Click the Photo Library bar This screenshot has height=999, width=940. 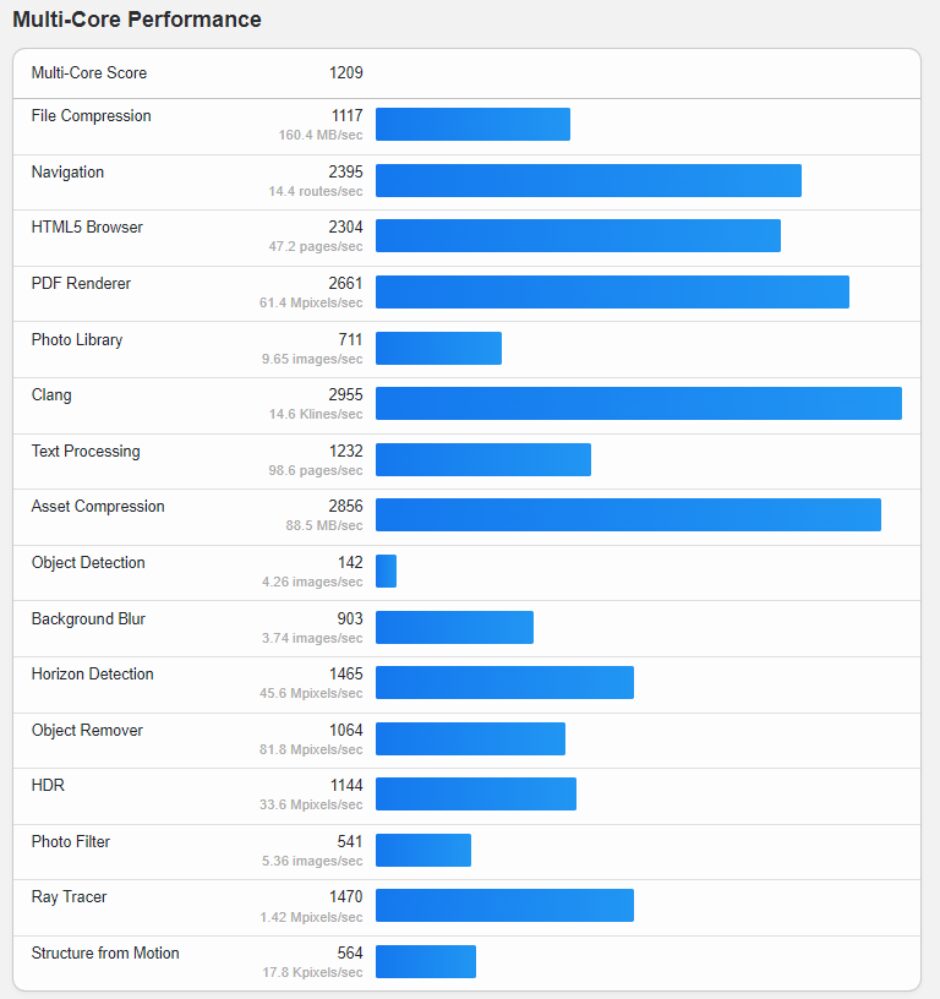pos(438,348)
